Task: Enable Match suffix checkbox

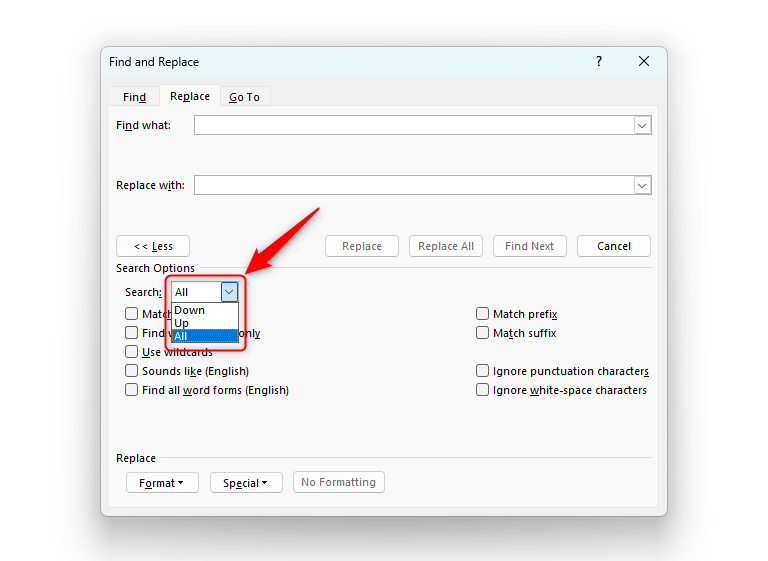Action: [482, 333]
